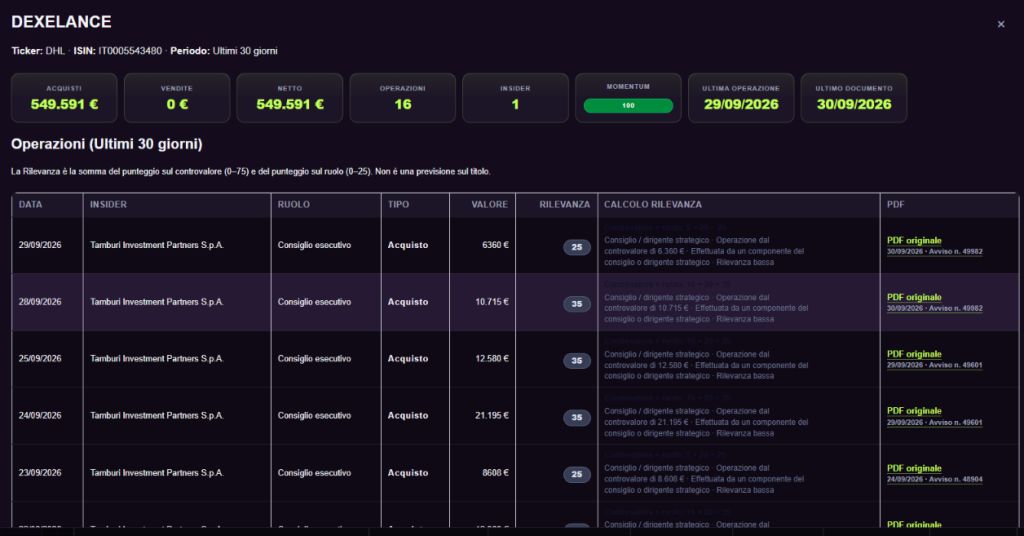
Task: Click the DEXELANCE title heading
Action: (61, 22)
